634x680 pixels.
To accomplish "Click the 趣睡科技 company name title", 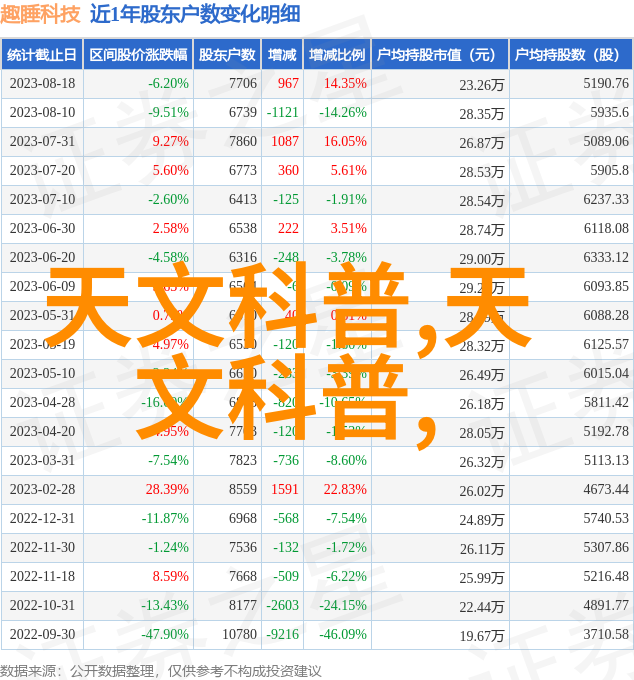I will [40, 14].
